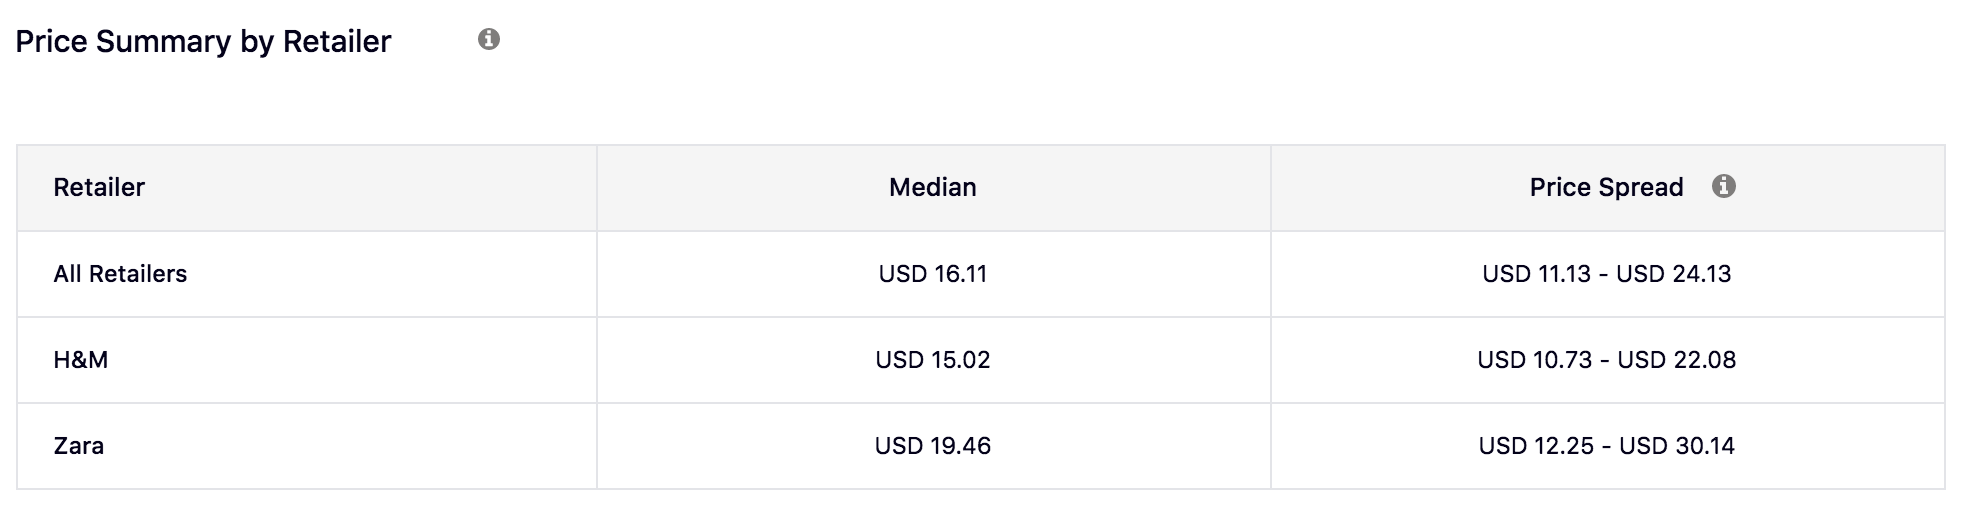The width and height of the screenshot is (1972, 514).
Task: Click the Price Spread column header text
Action: 1606,188
